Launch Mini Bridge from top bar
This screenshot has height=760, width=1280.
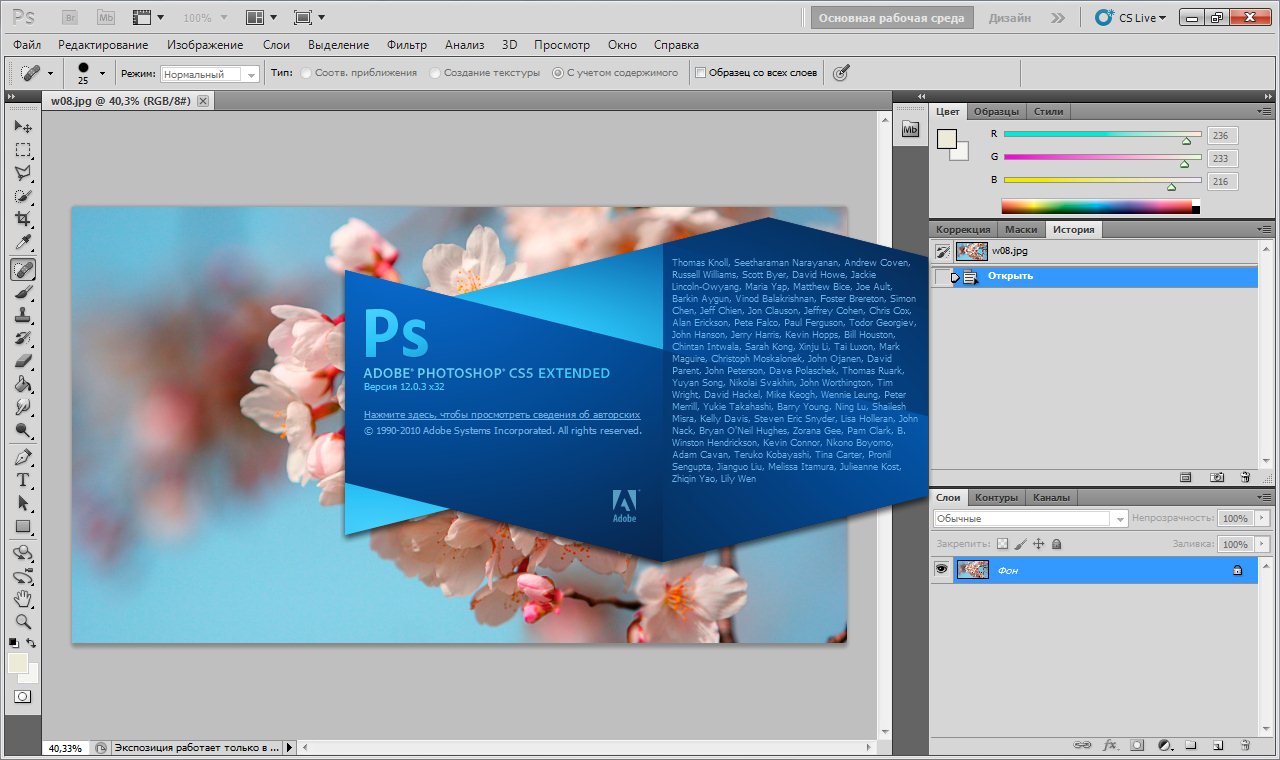click(106, 17)
